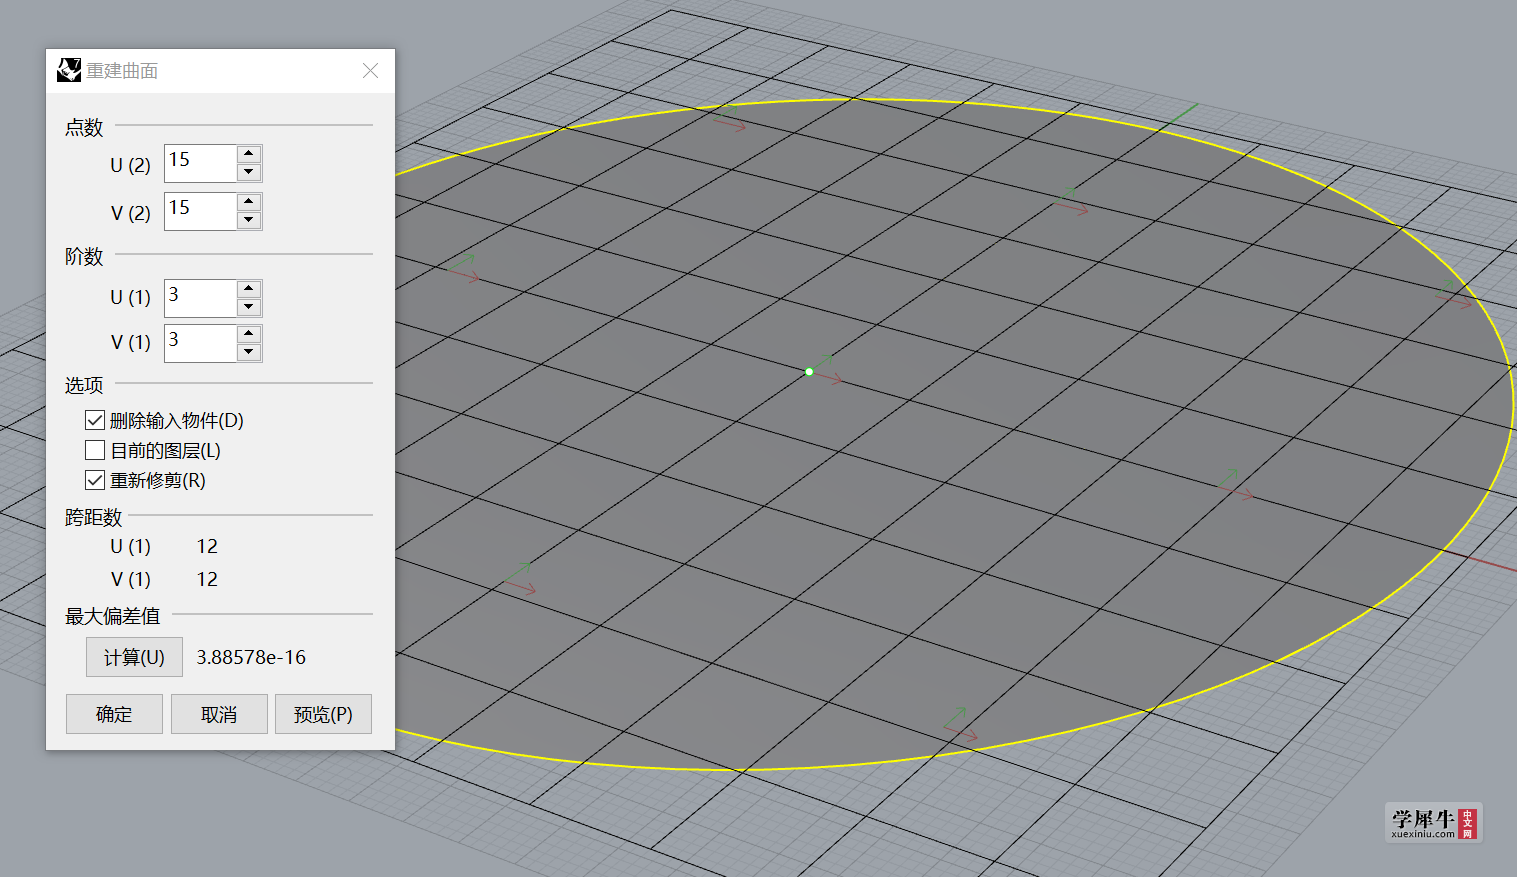
Task: Increase degree U with up arrow
Action: click(x=249, y=289)
